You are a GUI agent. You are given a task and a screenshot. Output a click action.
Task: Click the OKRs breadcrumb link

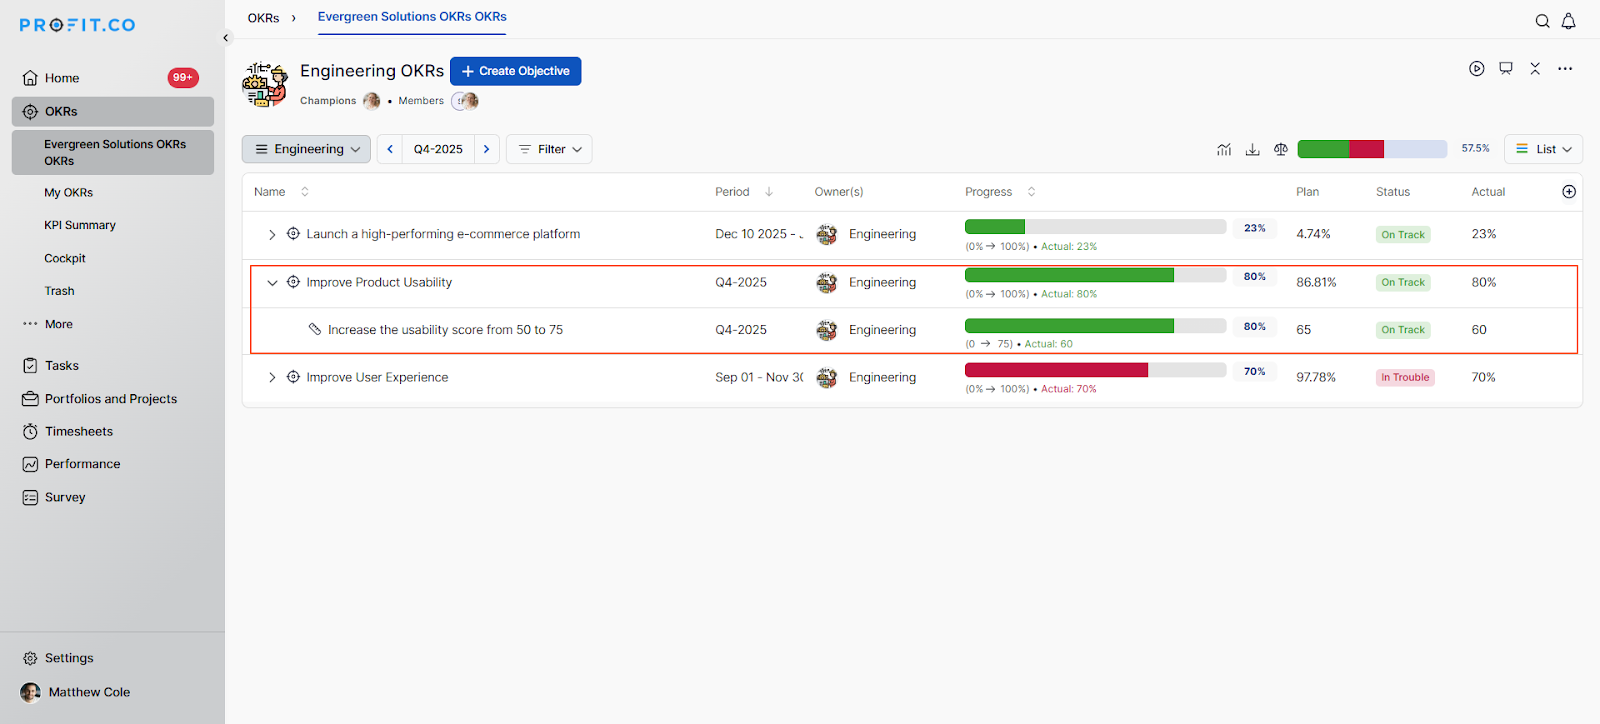pyautogui.click(x=263, y=18)
